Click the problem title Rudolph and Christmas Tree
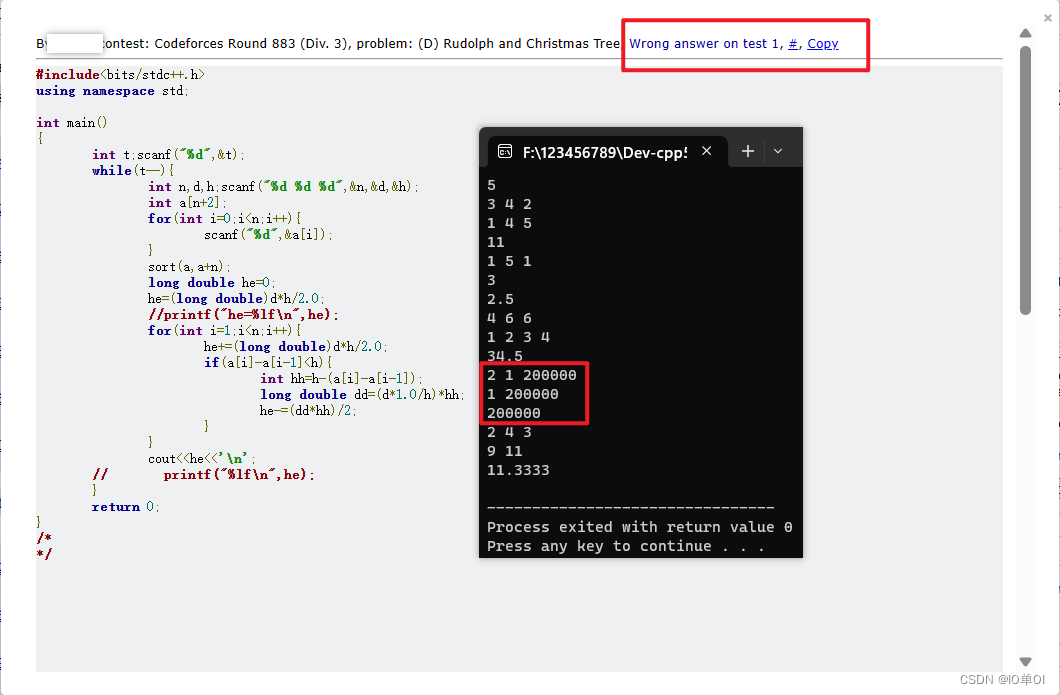Image resolution: width=1060 pixels, height=695 pixels. (x=529, y=43)
